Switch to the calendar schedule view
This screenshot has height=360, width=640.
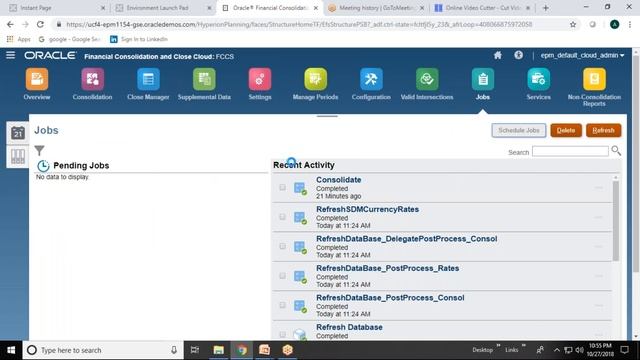[x=18, y=133]
